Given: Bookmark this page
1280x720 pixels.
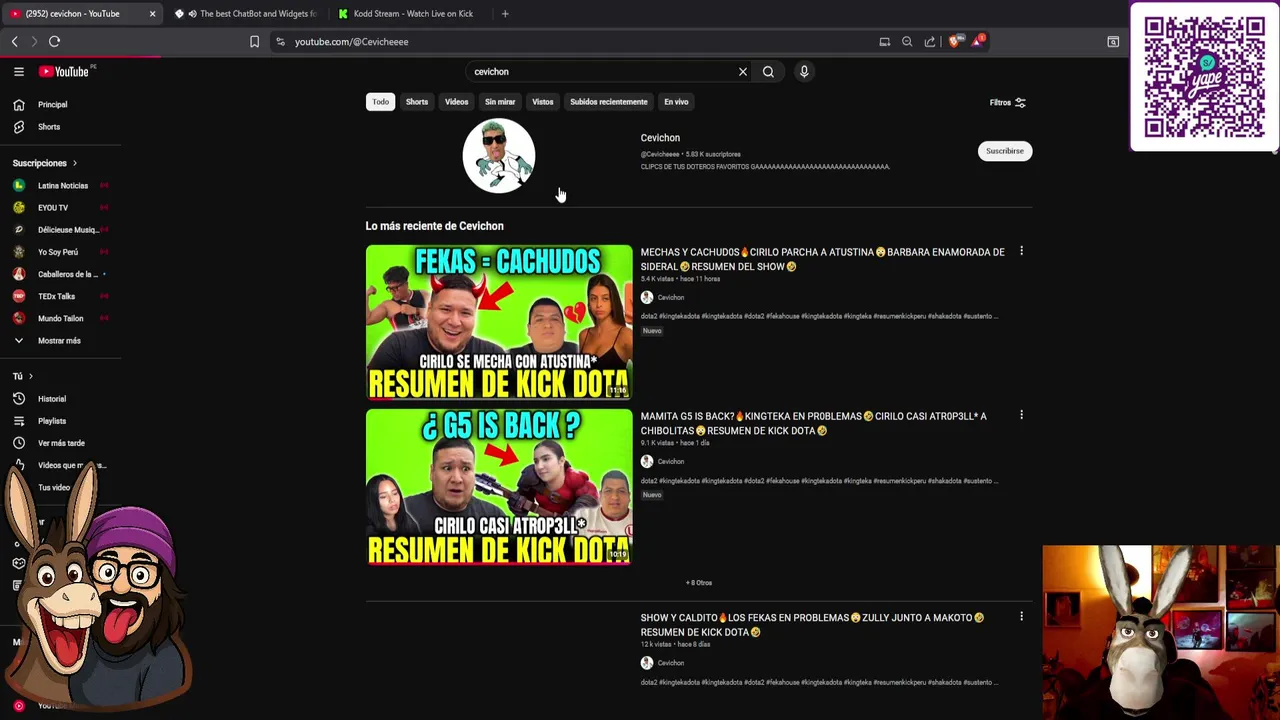Looking at the screenshot, I should point(254,42).
